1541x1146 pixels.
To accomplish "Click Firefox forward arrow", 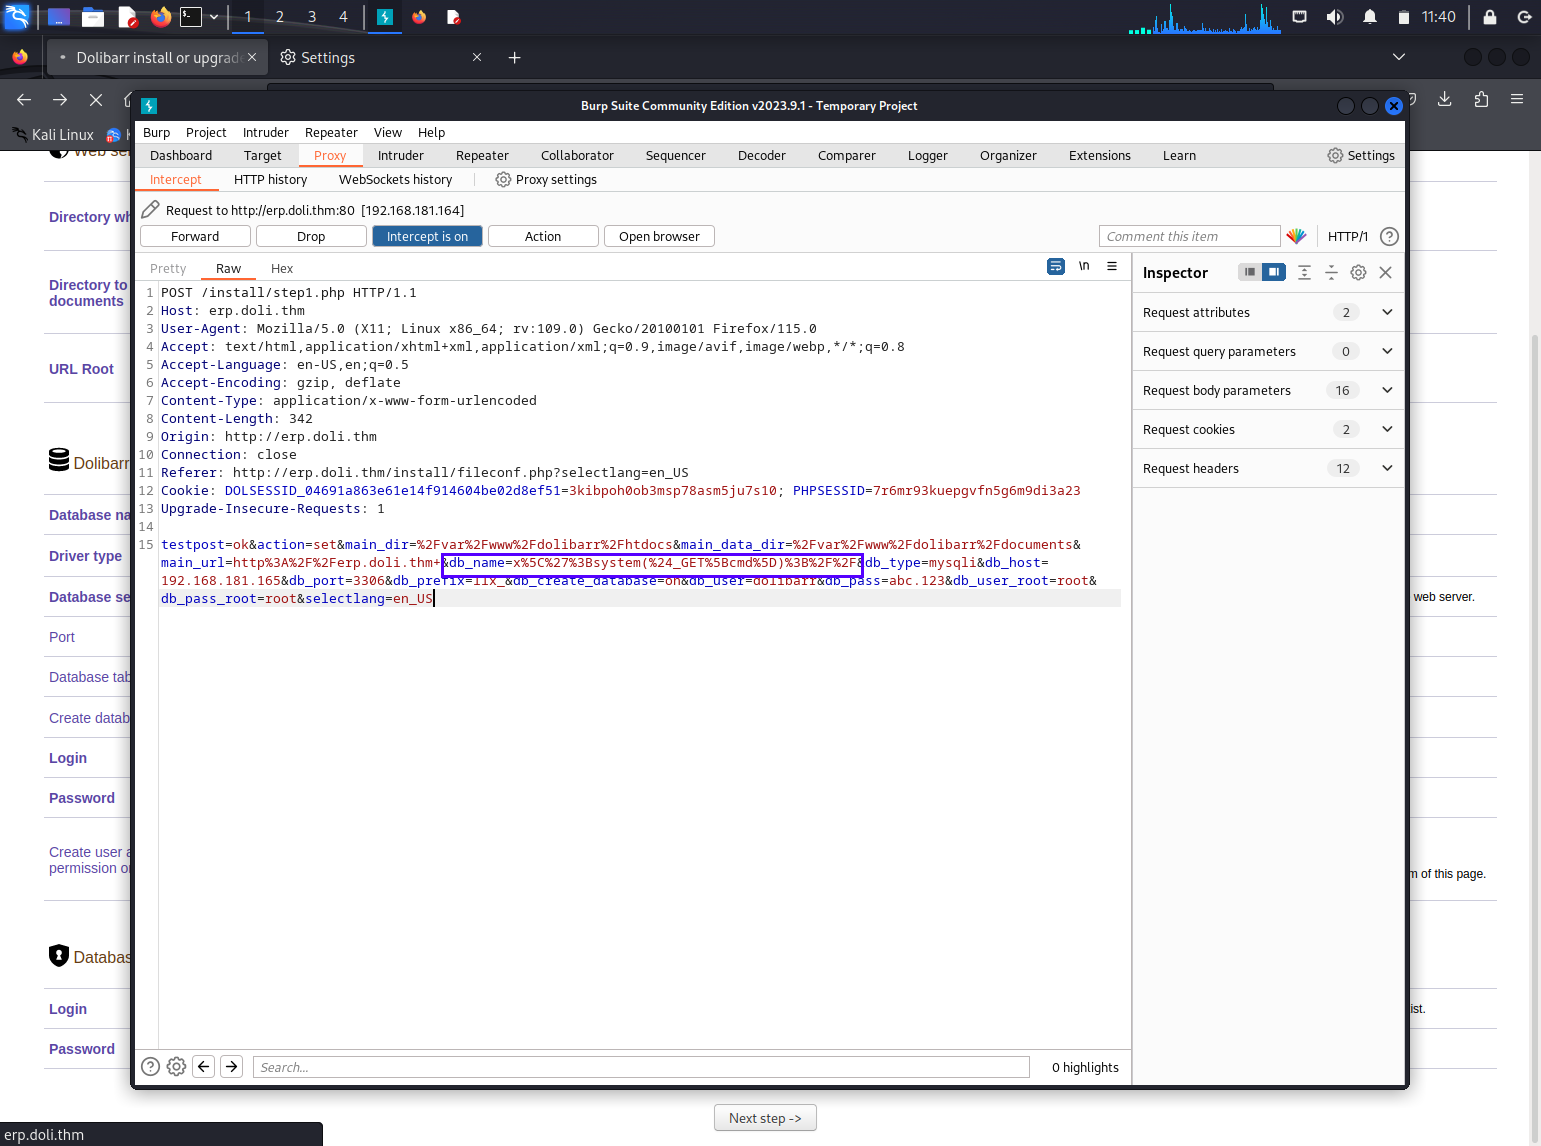I will coord(60,99).
